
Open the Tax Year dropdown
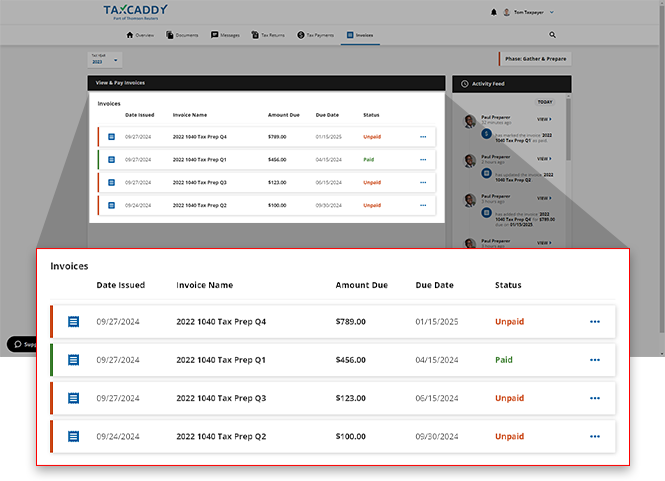click(x=104, y=59)
